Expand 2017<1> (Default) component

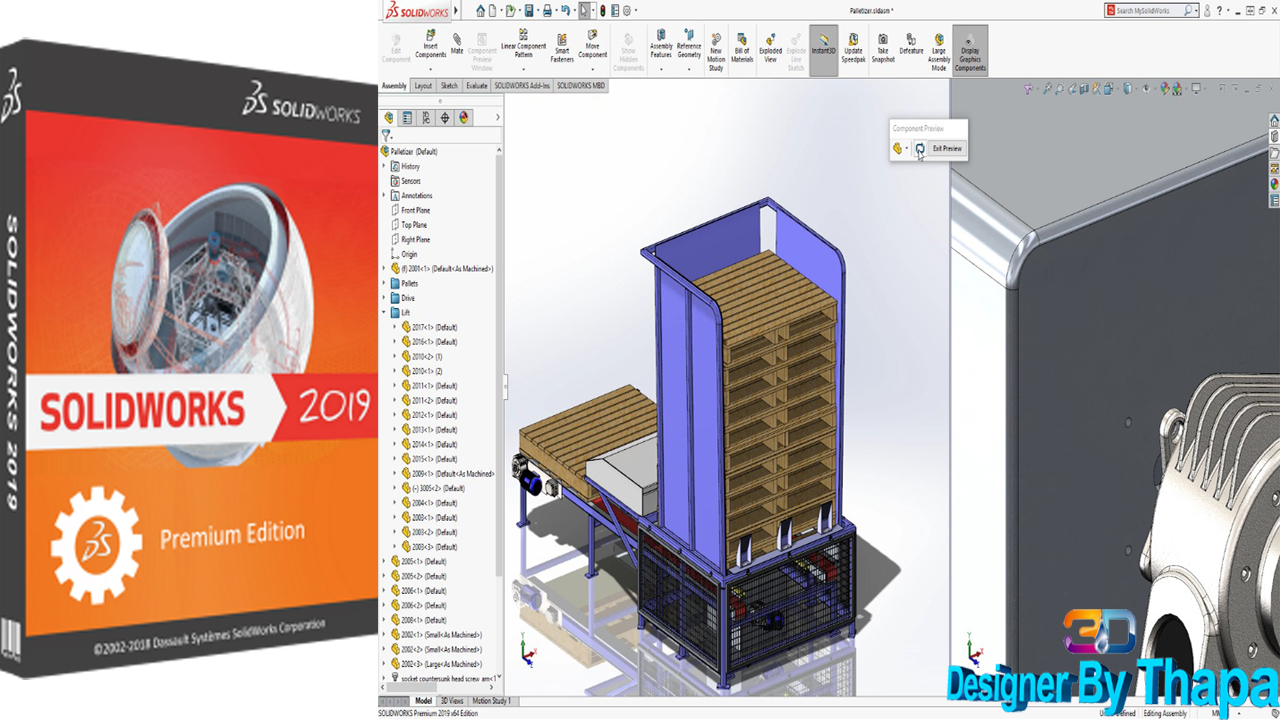point(394,328)
